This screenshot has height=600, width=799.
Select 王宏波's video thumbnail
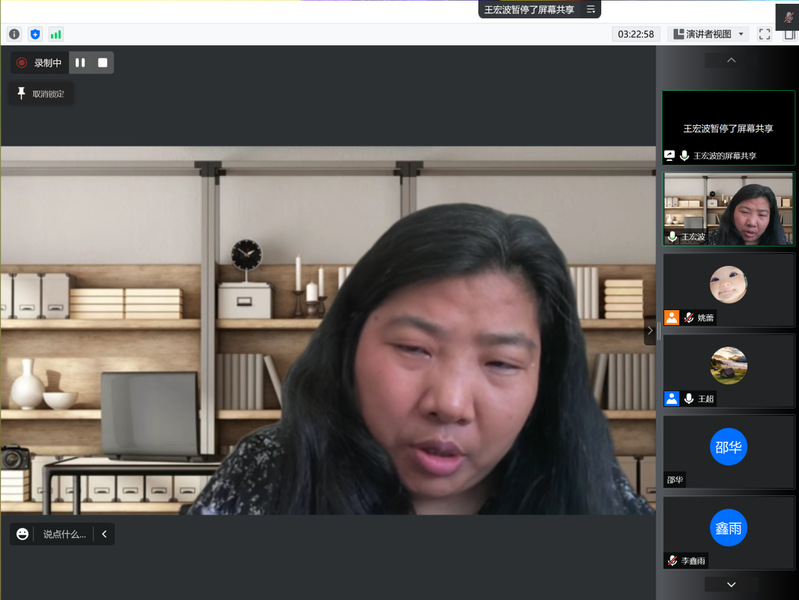tap(728, 209)
